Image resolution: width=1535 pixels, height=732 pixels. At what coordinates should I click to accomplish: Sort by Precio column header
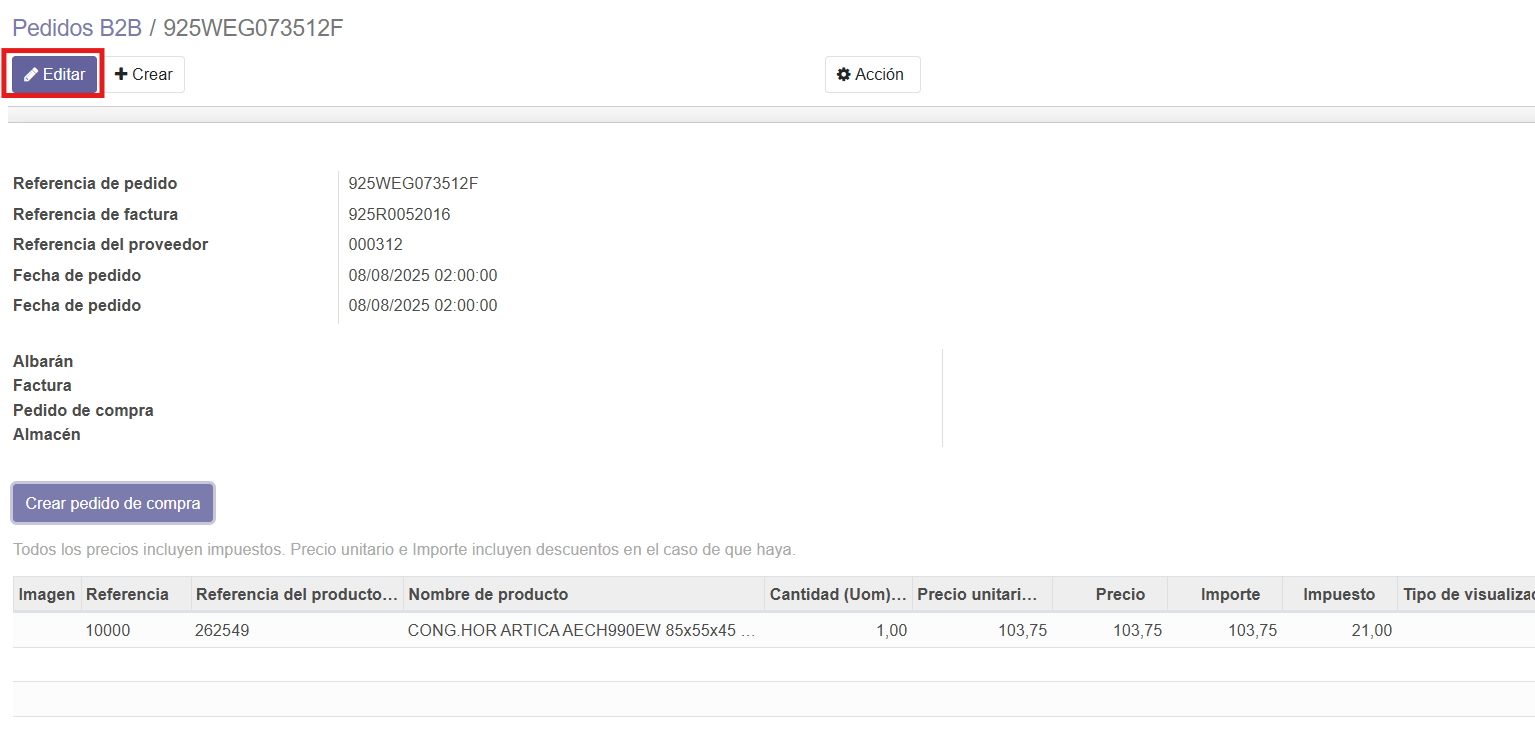[x=1119, y=594]
